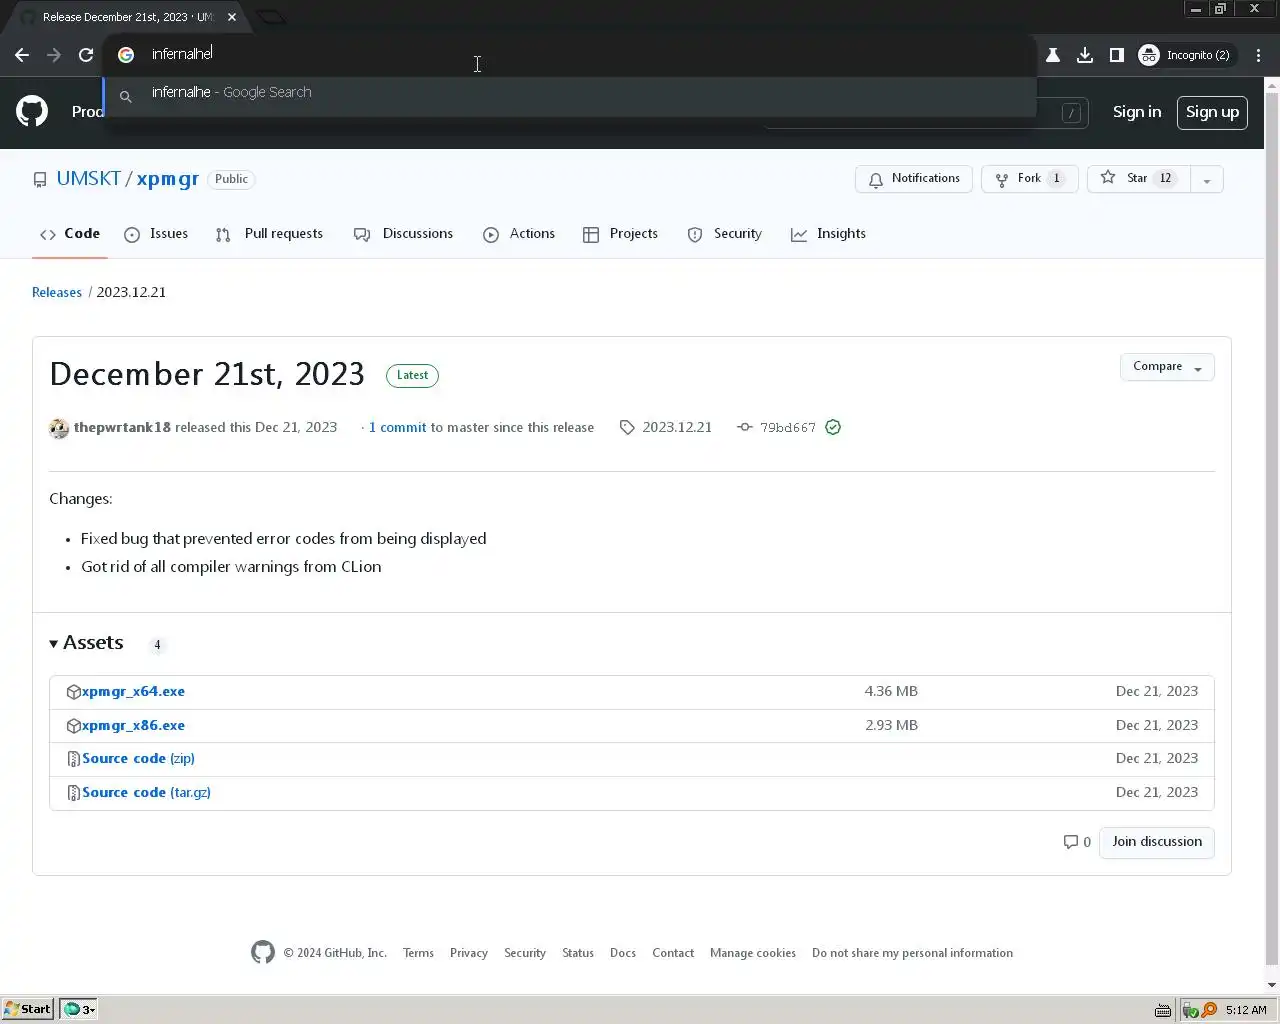This screenshot has width=1280, height=1024.
Task: Download Source code (tar.gz)
Action: [x=146, y=793]
